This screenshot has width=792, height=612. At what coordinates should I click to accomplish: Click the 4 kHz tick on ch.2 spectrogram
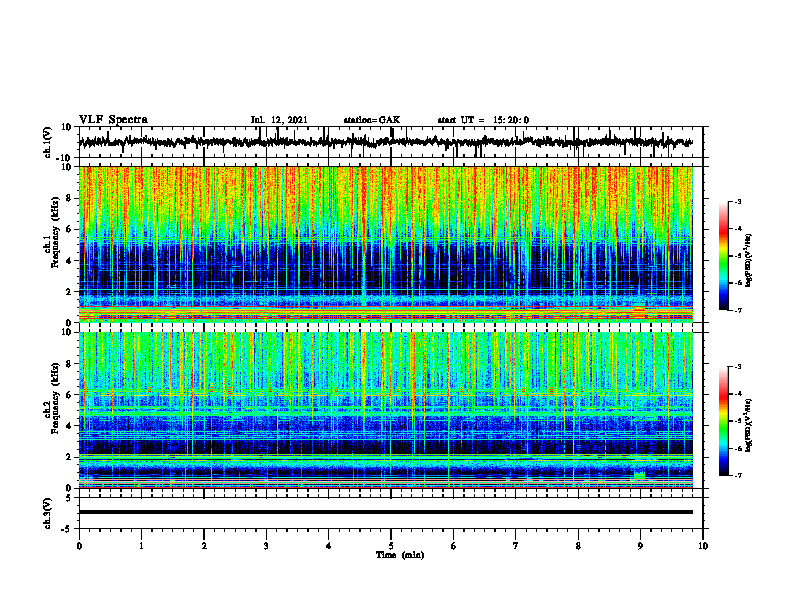[70, 426]
